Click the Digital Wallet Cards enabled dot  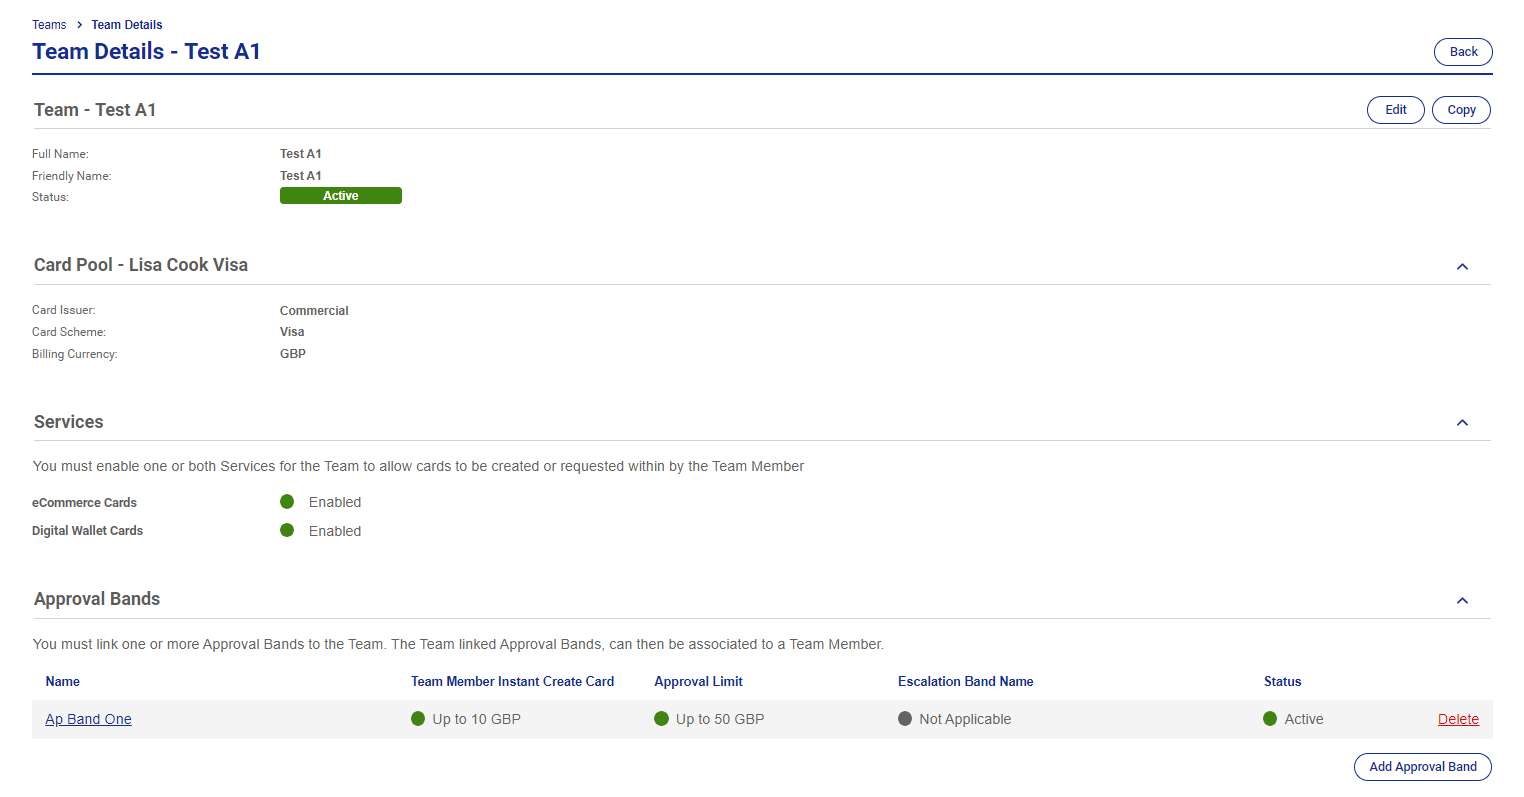[287, 530]
